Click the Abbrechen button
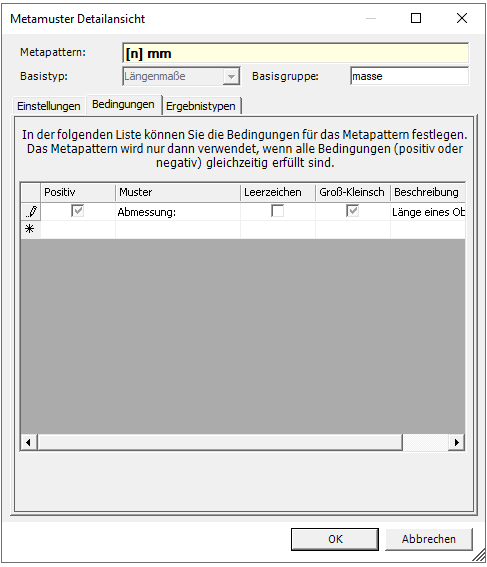The image size is (487, 567). (x=429, y=539)
